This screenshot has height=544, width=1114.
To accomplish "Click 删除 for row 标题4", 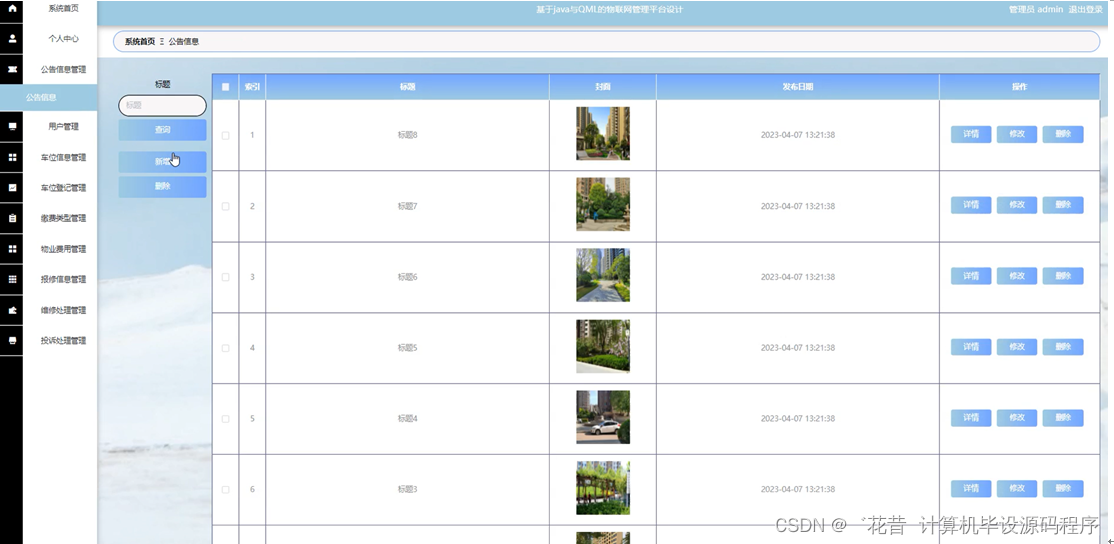I will pyautogui.click(x=1063, y=418).
